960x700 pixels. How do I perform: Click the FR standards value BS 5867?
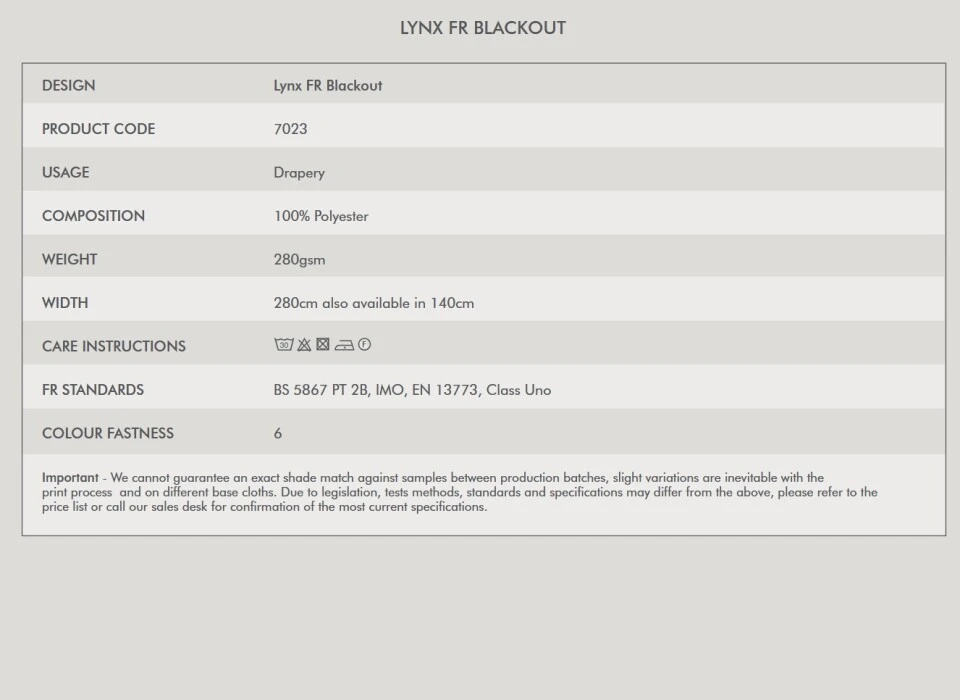tap(412, 390)
